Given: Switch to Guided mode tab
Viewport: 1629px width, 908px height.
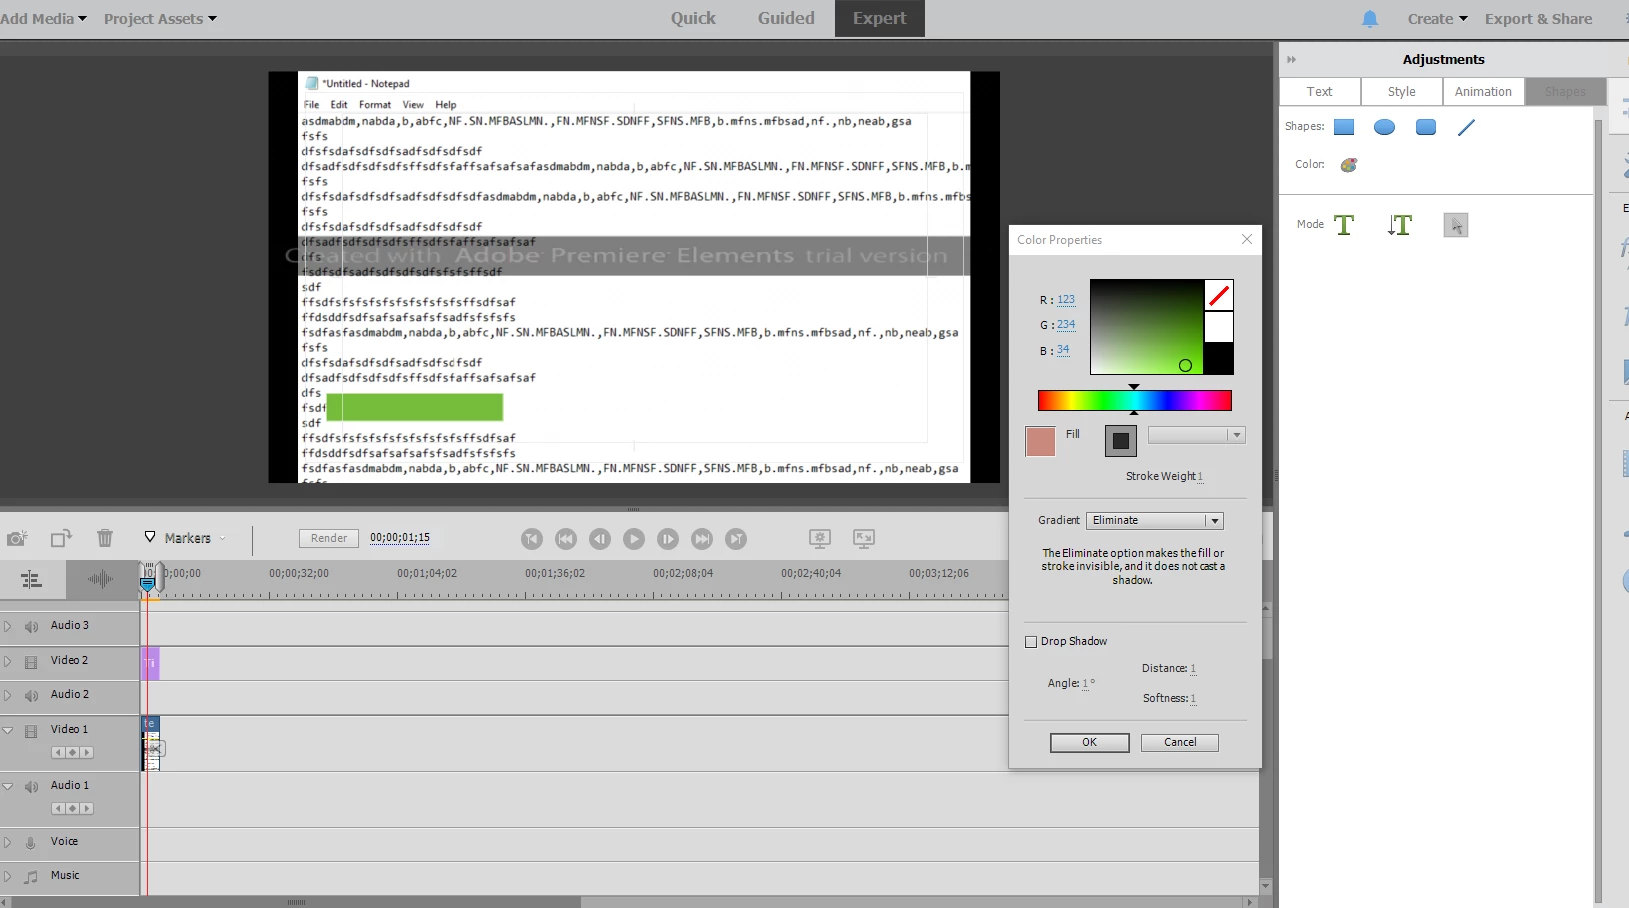Looking at the screenshot, I should pos(786,18).
